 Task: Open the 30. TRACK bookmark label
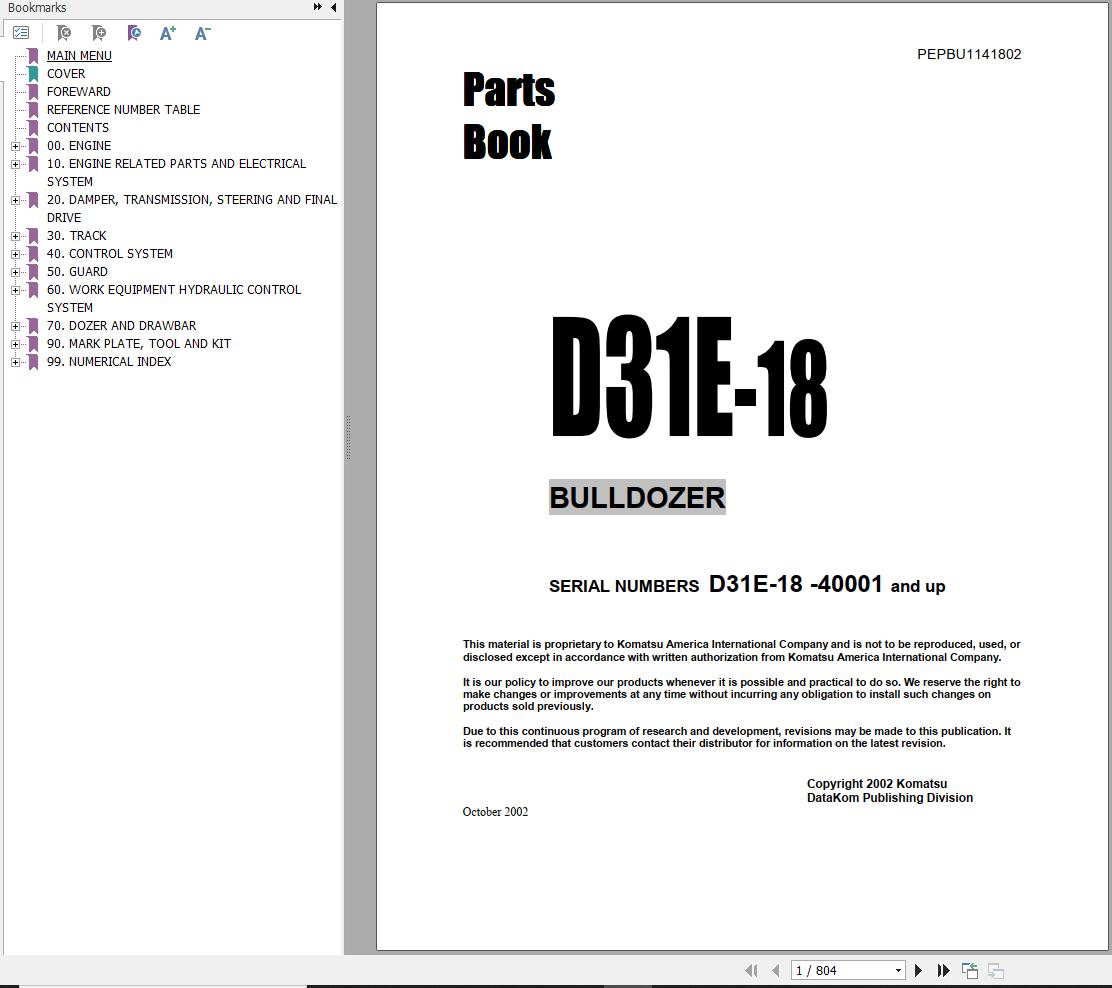77,235
